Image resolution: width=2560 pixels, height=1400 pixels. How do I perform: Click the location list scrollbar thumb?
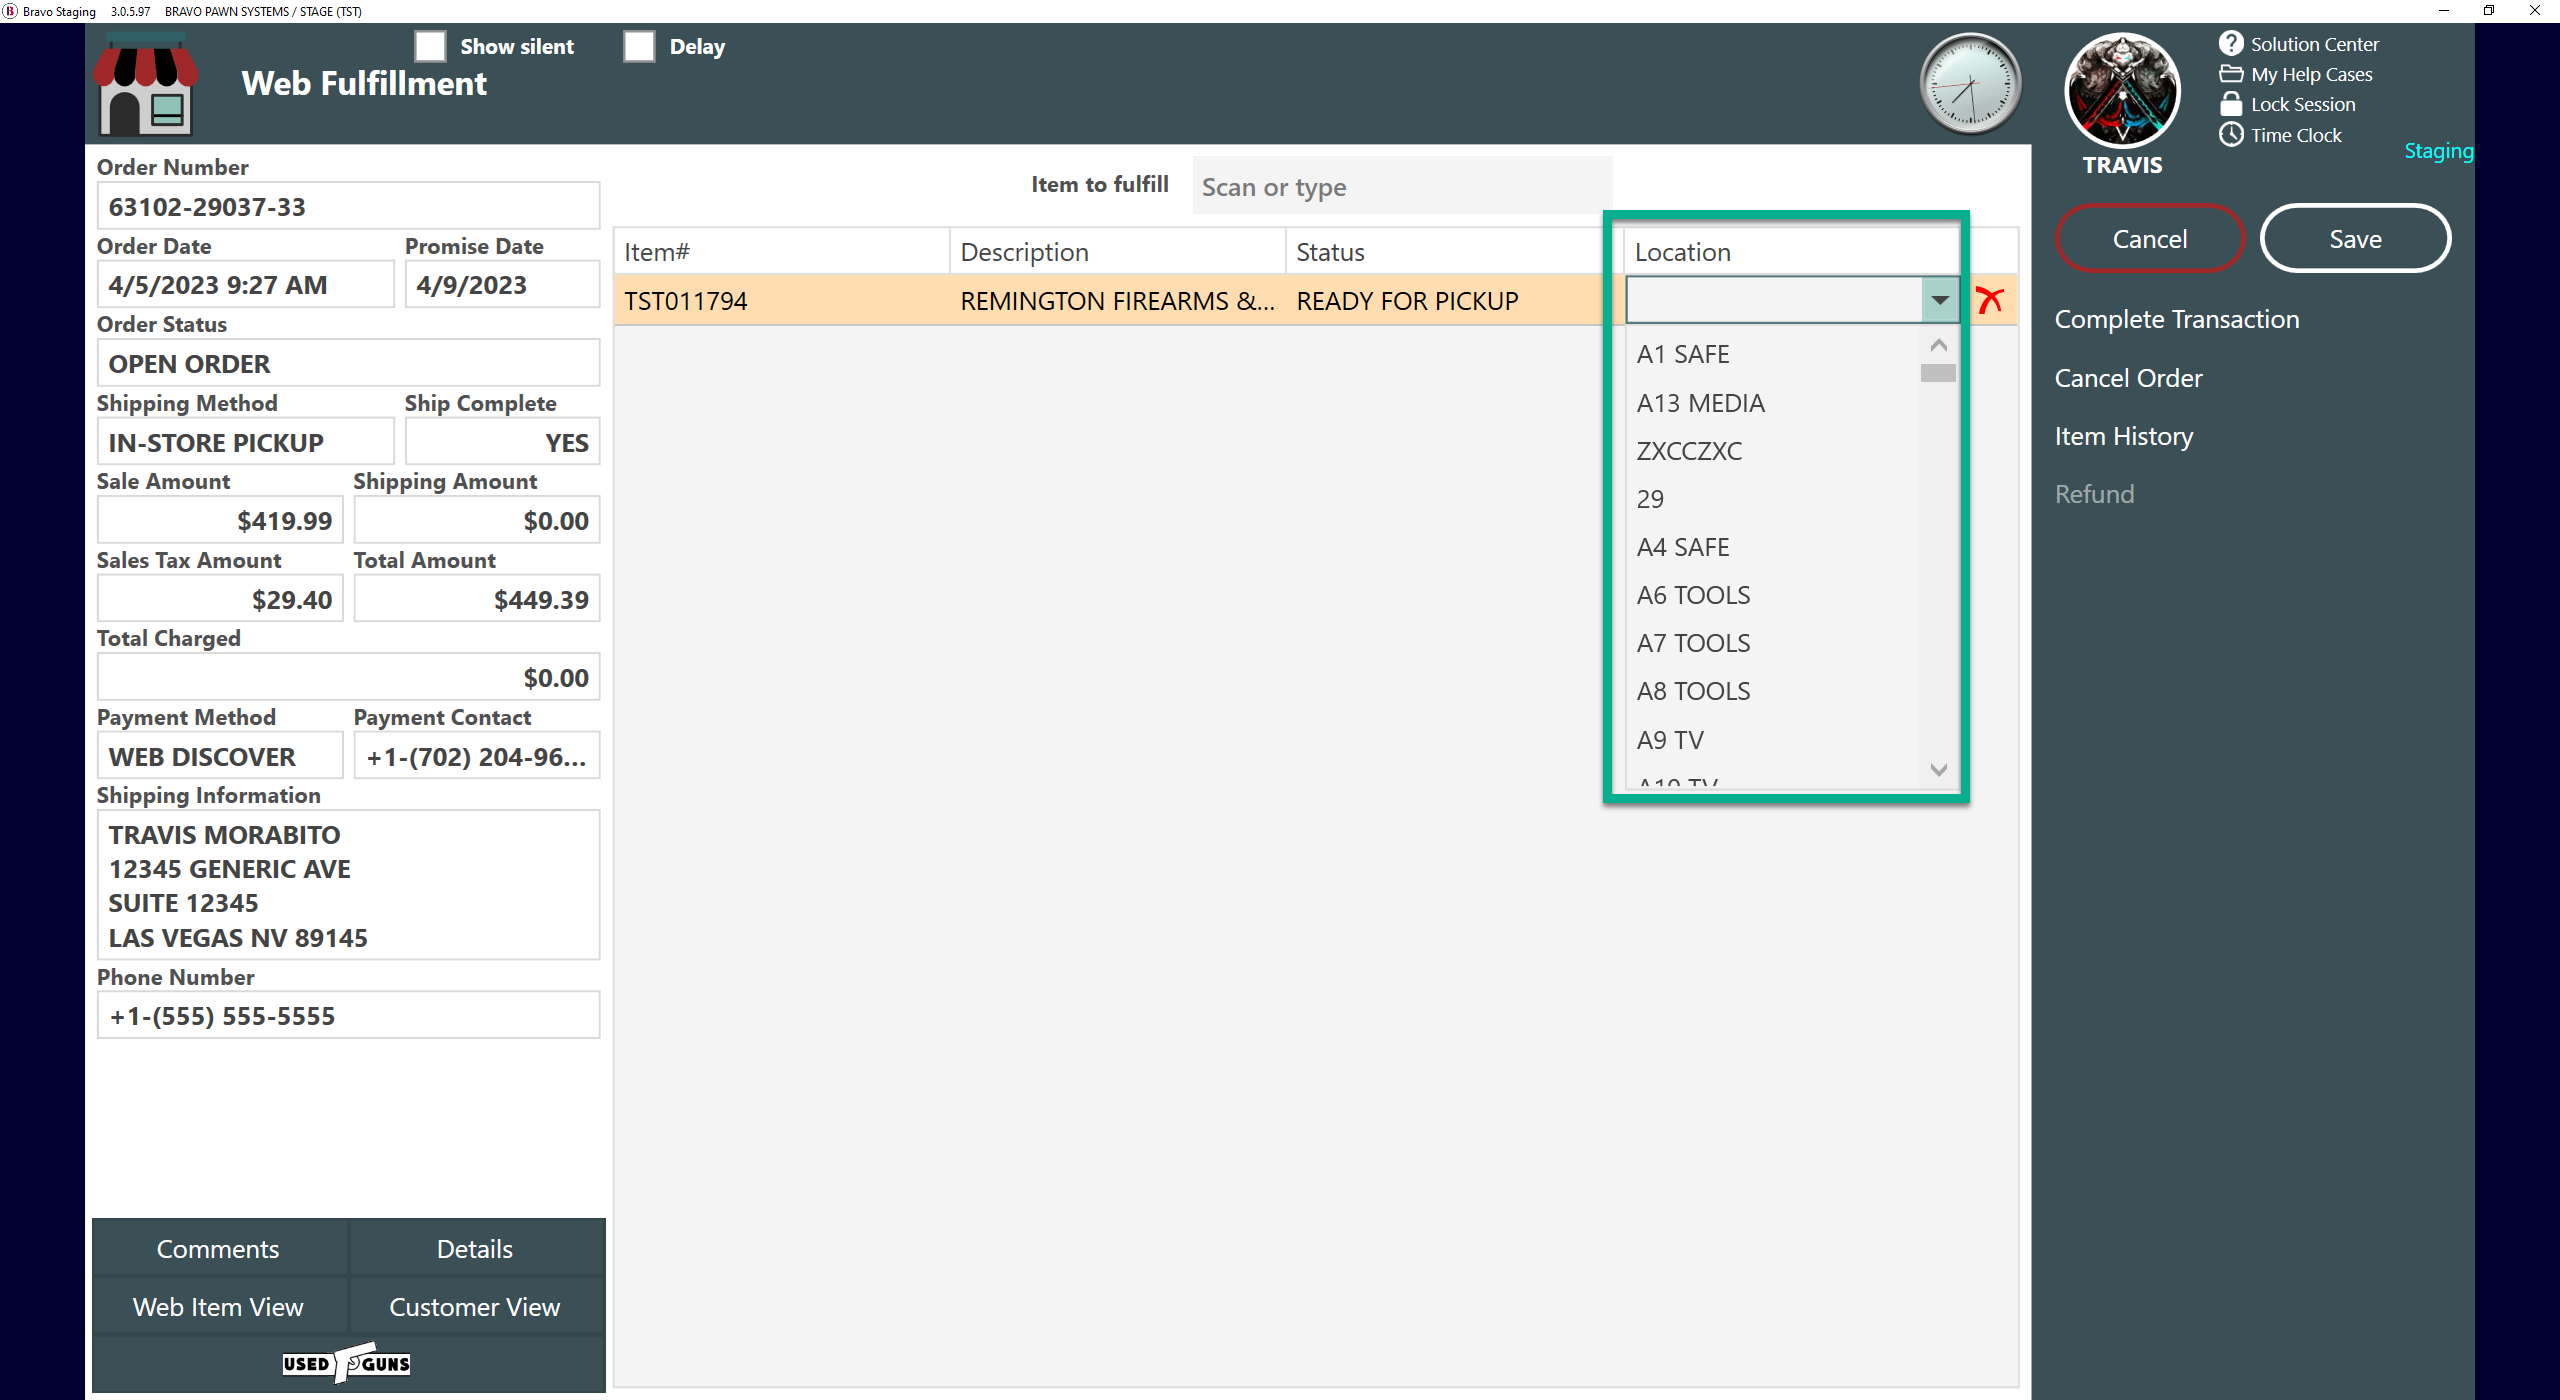(x=1938, y=372)
